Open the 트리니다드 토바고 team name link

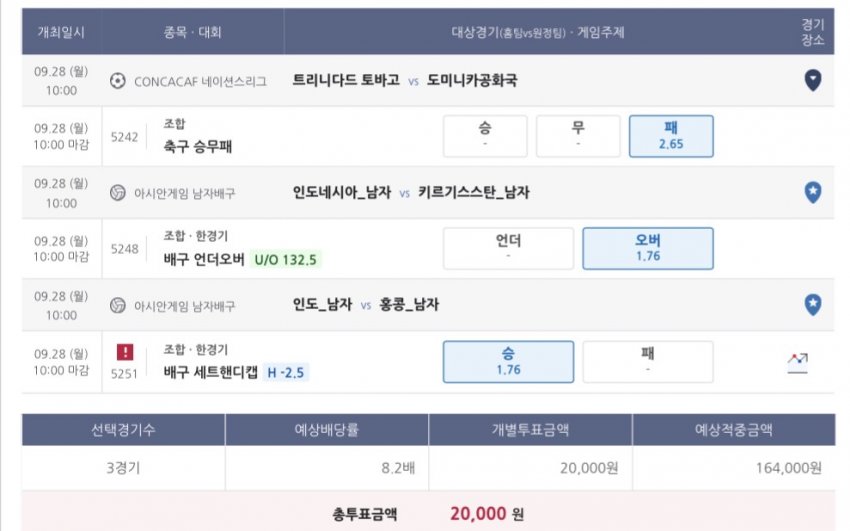(346, 80)
